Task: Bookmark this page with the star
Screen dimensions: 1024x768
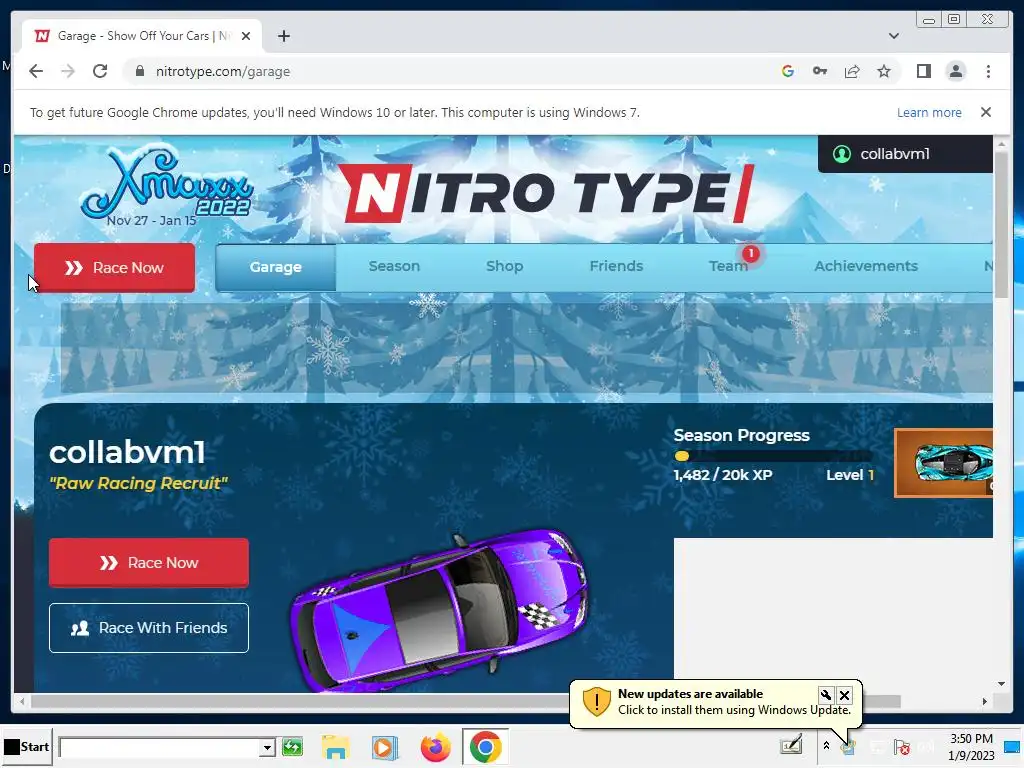Action: pos(884,71)
